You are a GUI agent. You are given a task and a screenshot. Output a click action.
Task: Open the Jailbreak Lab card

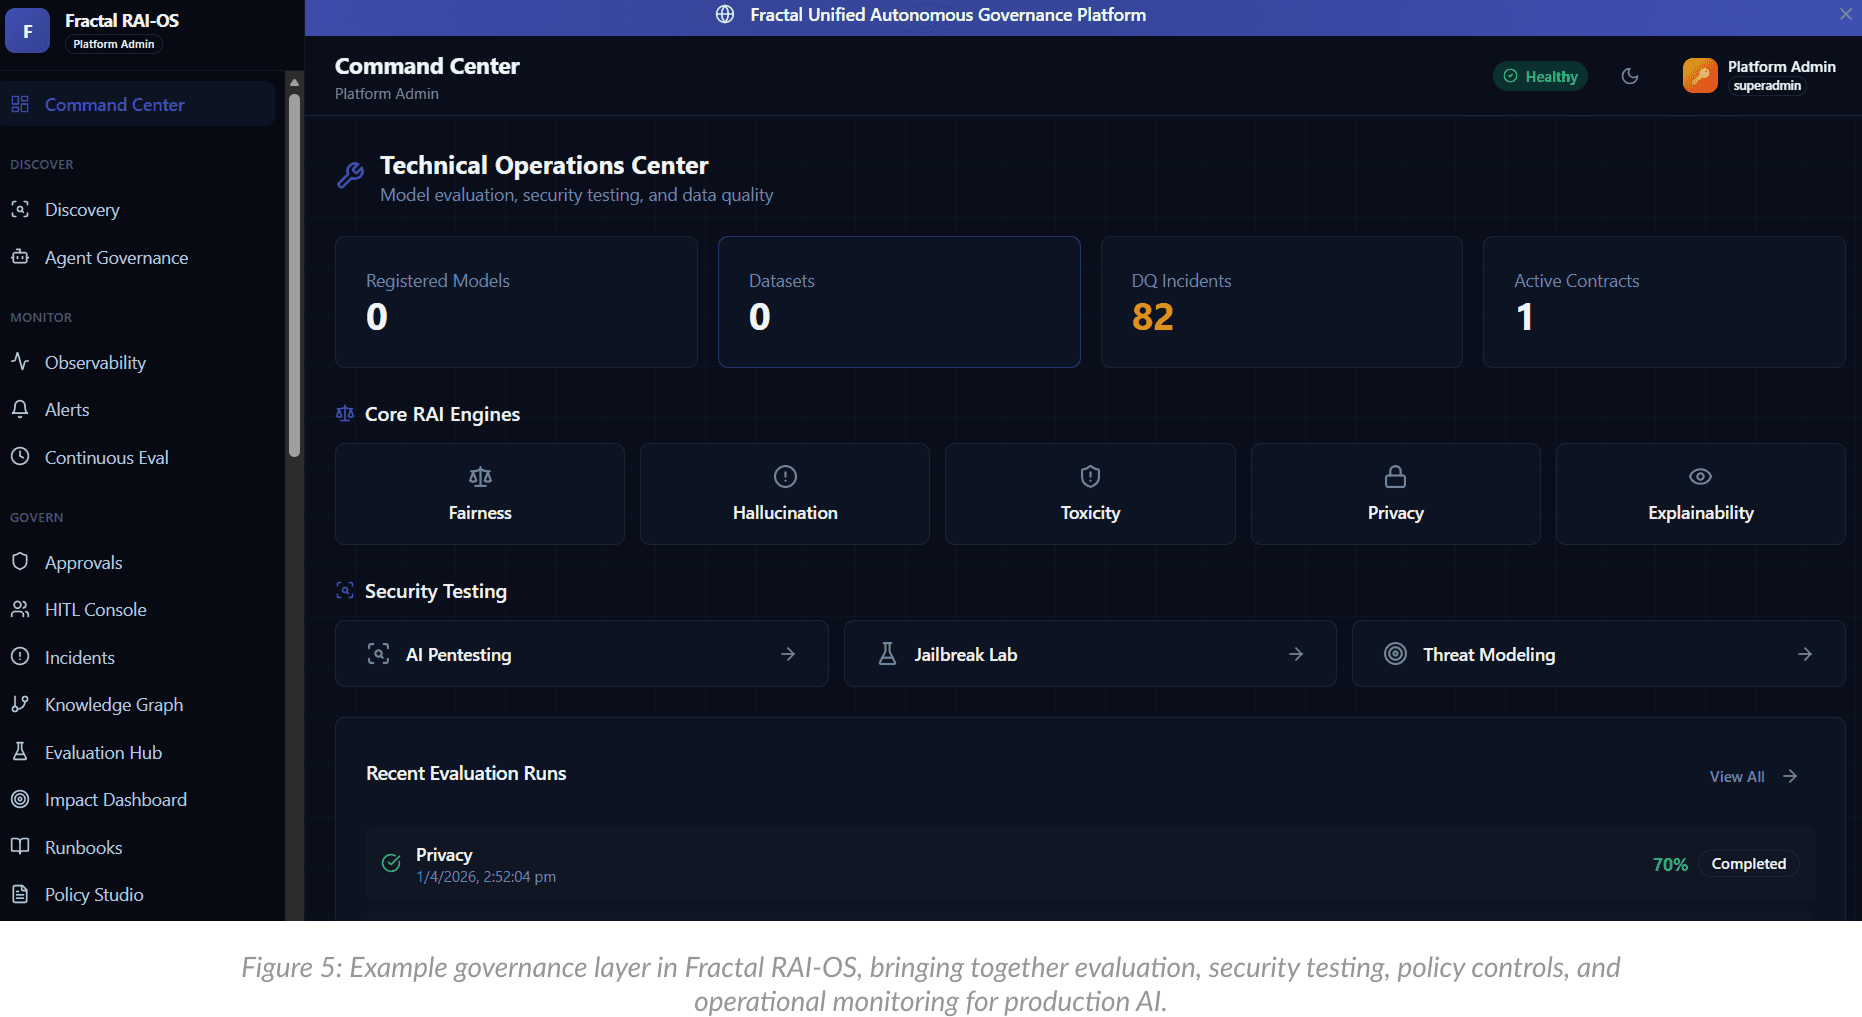click(1090, 654)
